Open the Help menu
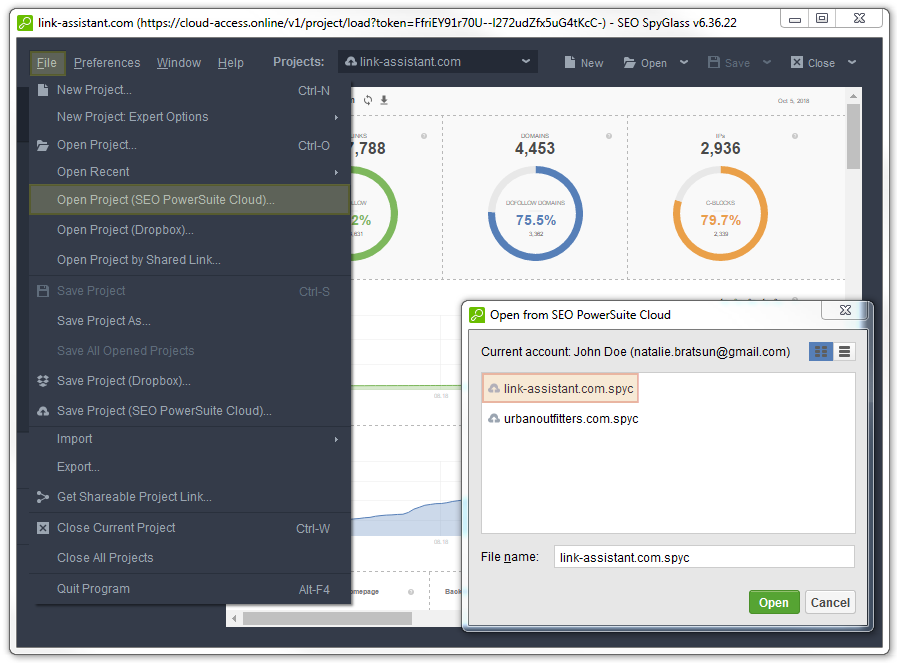 [x=231, y=63]
